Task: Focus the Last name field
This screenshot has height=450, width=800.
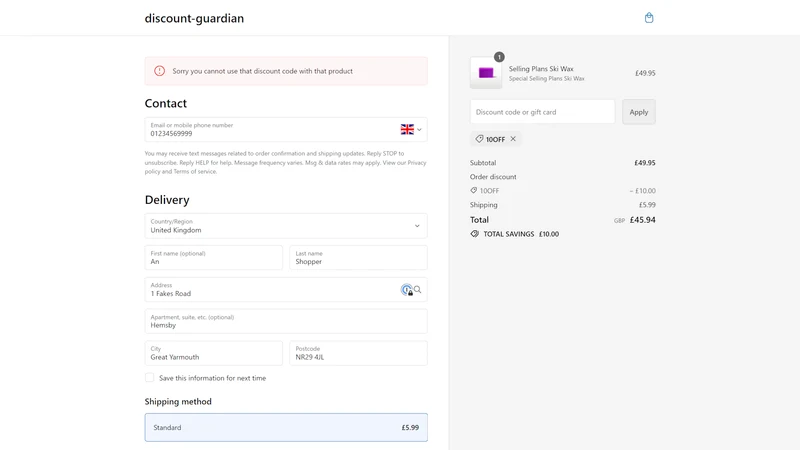Action: 358,258
